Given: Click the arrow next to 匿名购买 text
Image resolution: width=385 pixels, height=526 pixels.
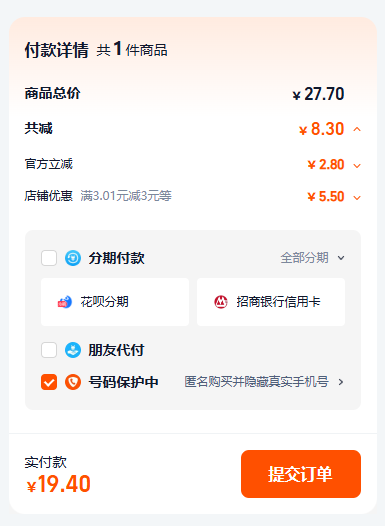Looking at the screenshot, I should [341, 382].
